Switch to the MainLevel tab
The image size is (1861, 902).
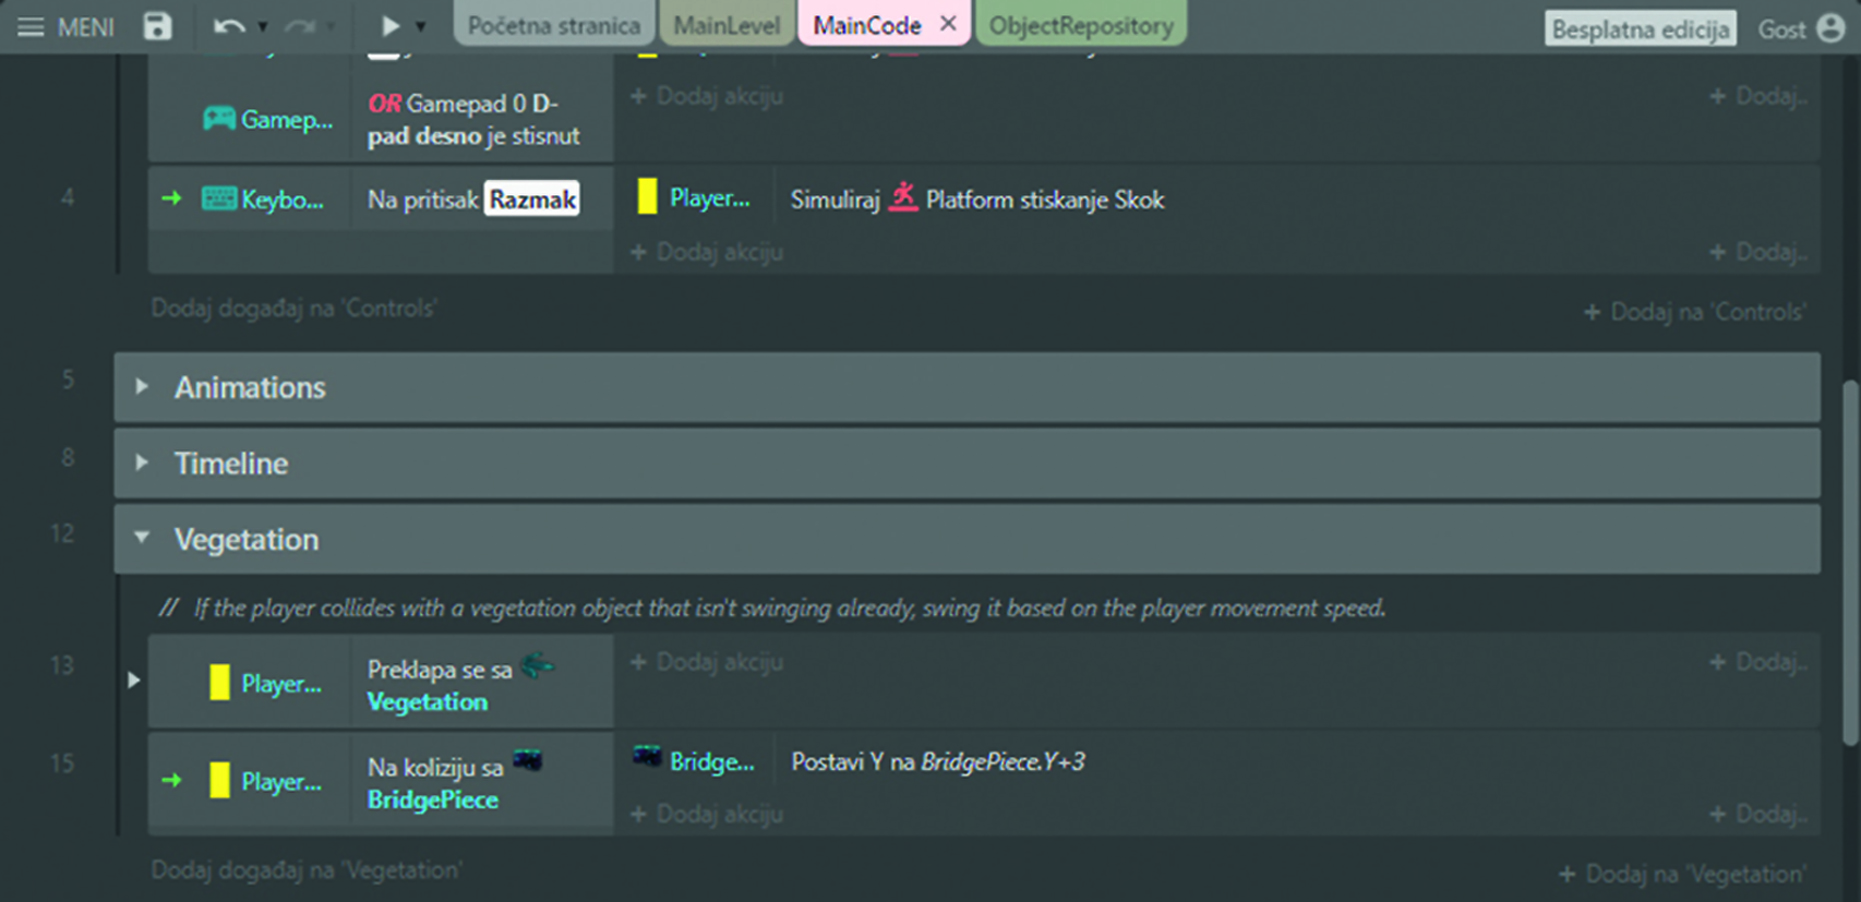point(726,25)
